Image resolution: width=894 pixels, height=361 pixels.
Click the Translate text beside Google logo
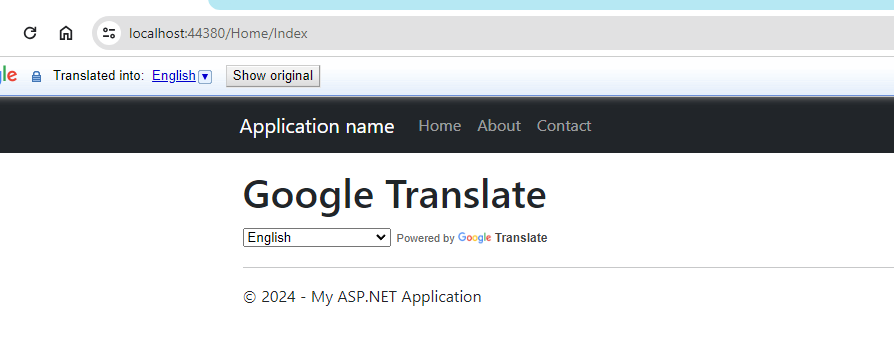(521, 238)
